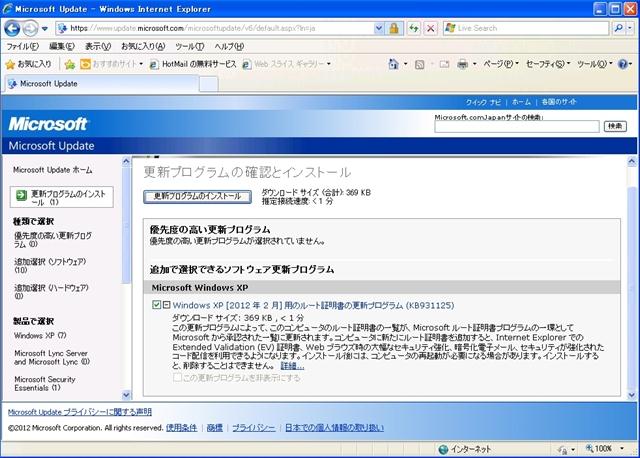Select Microsoft Security Essentials (1) filter

click(x=45, y=383)
